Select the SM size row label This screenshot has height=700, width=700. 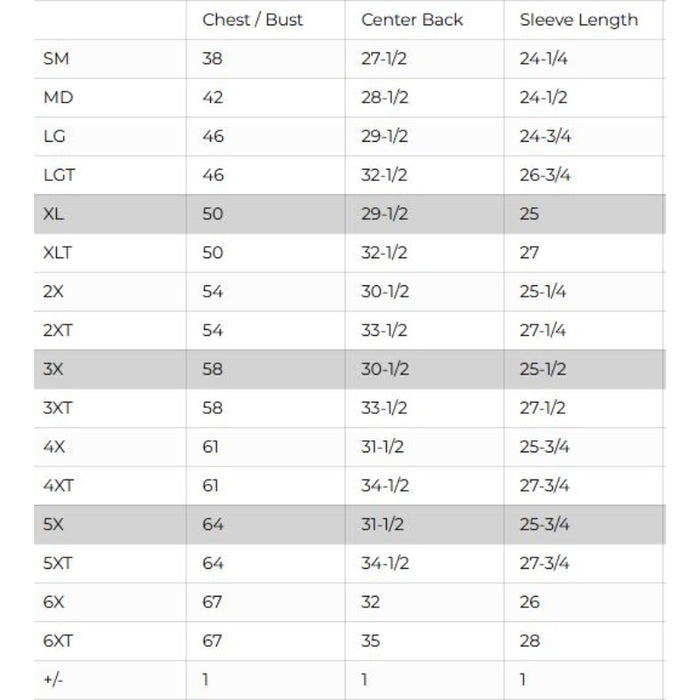pos(56,59)
